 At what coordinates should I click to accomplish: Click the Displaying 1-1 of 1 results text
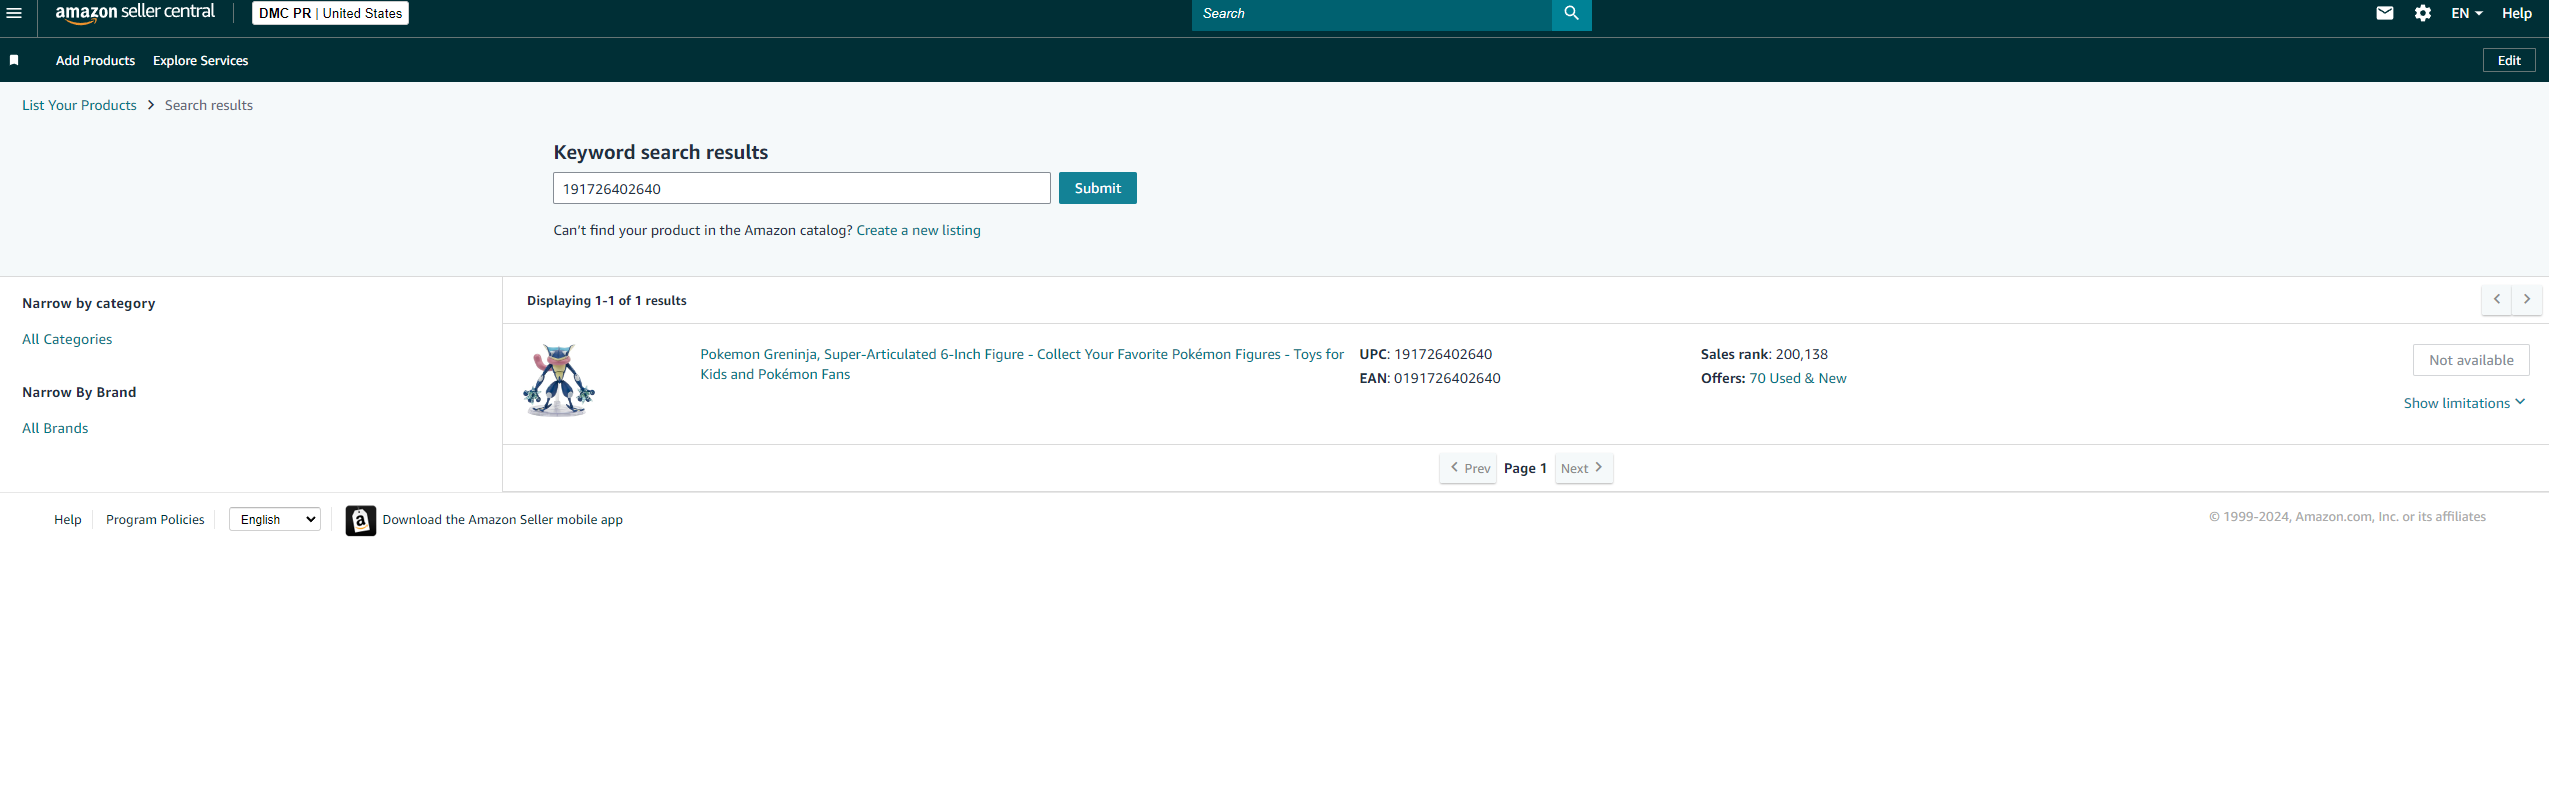pos(607,300)
